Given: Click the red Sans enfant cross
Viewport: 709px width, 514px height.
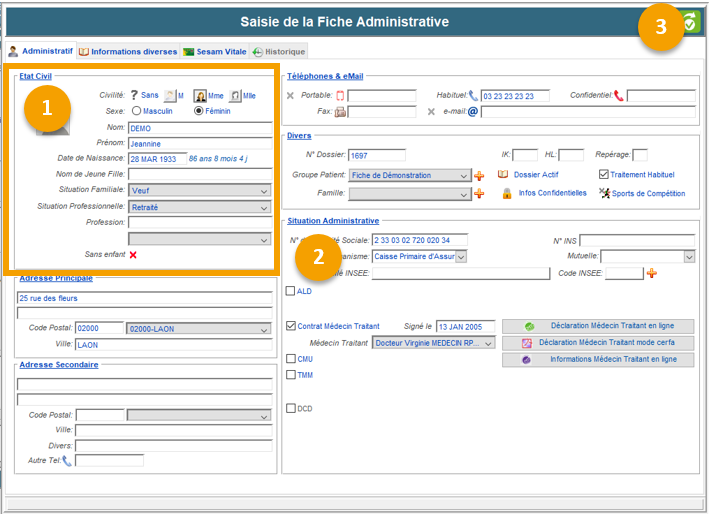Looking at the screenshot, I should [133, 255].
